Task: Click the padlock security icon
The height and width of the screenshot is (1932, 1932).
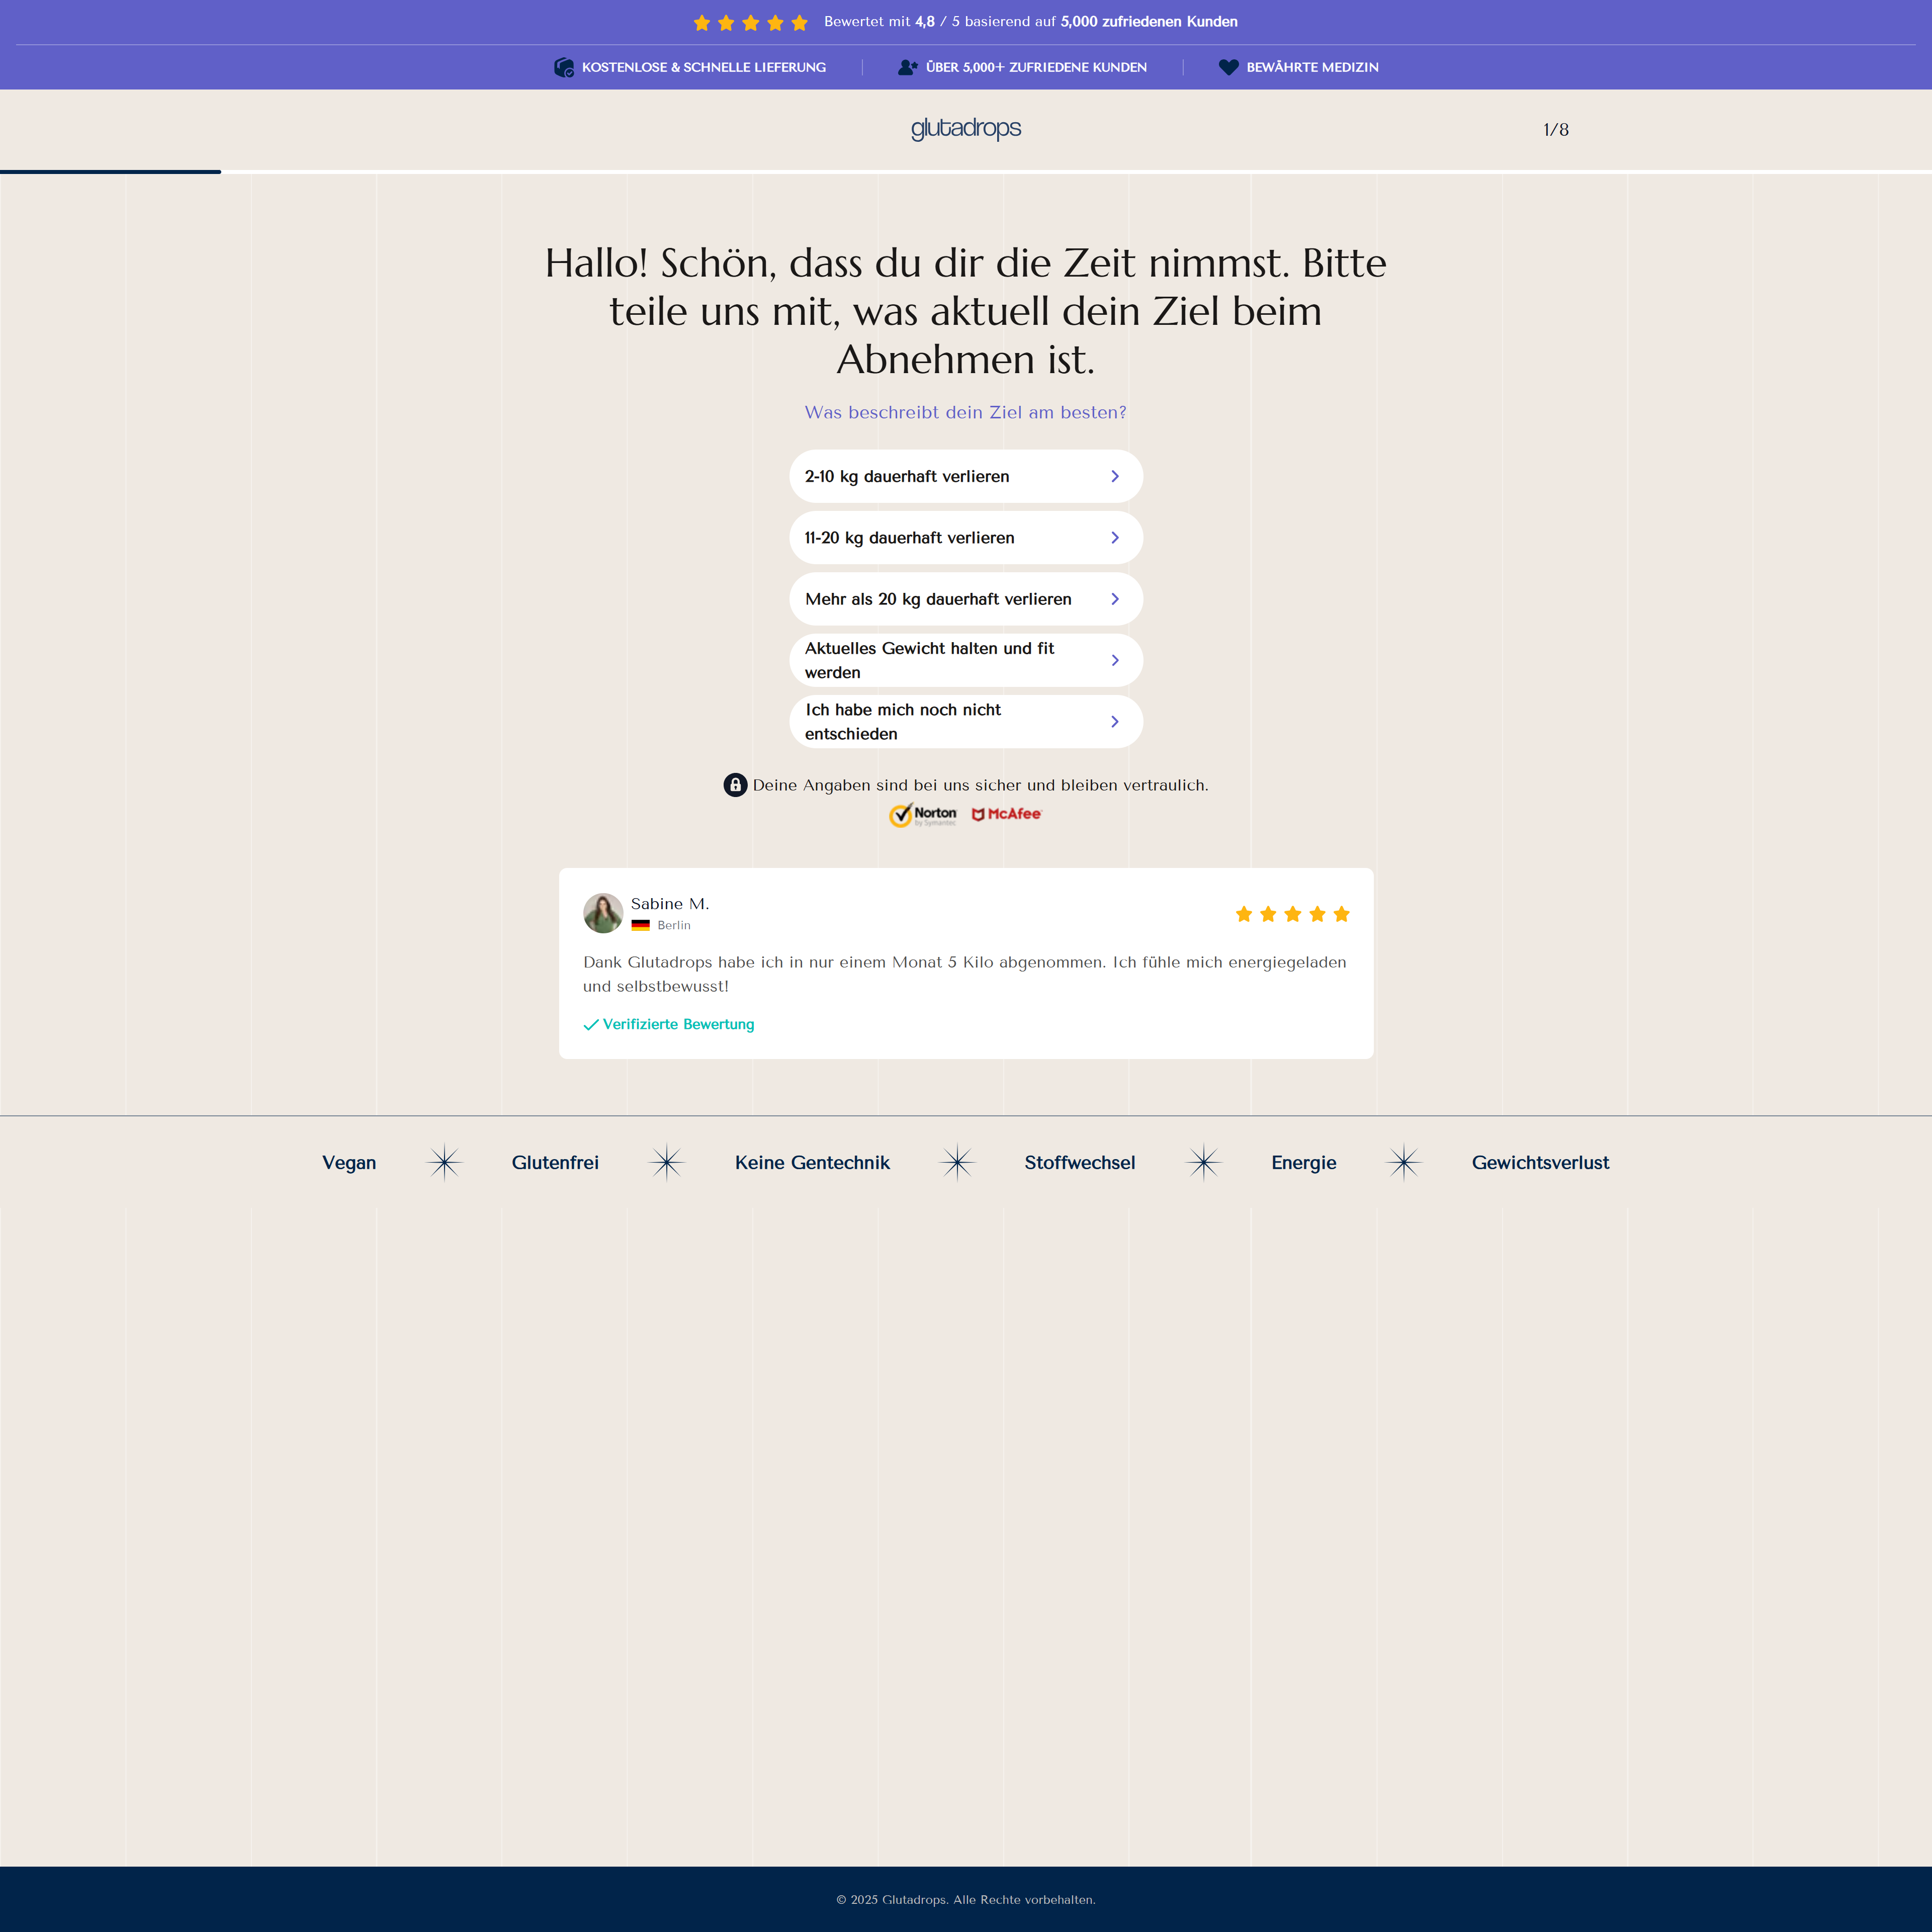Action: [735, 785]
